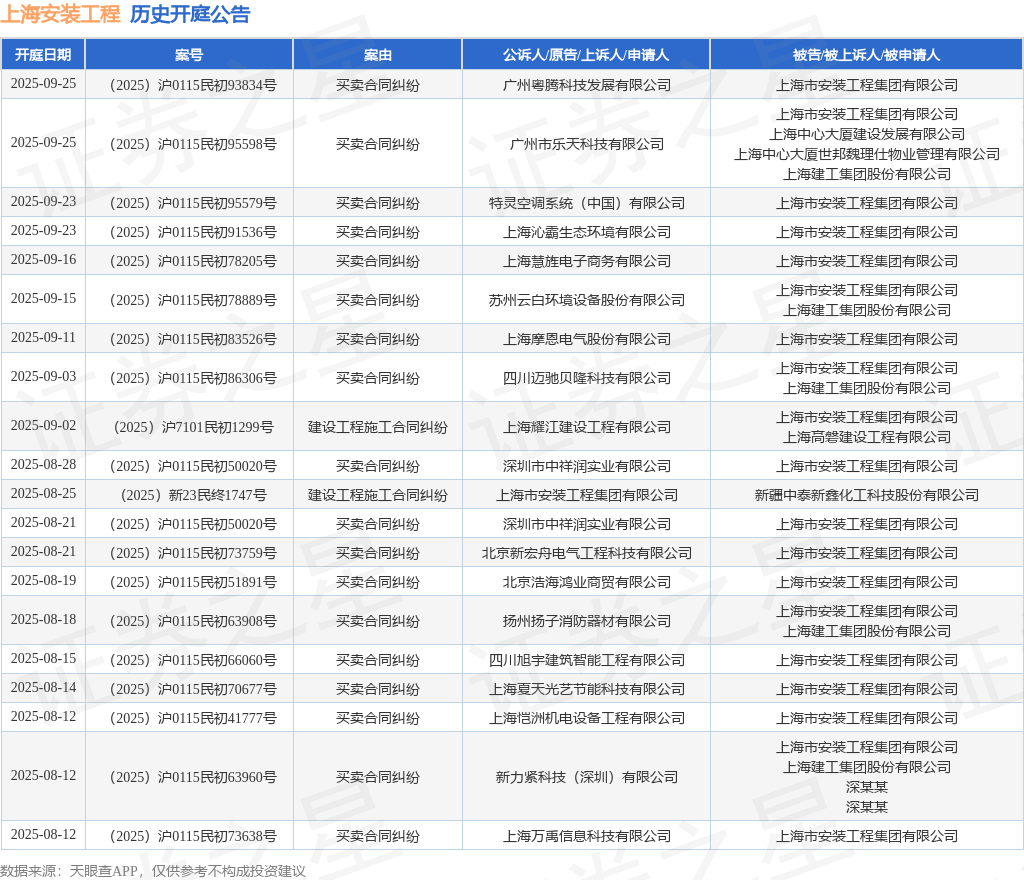Click the data source note 天眼查APP

click(103, 871)
